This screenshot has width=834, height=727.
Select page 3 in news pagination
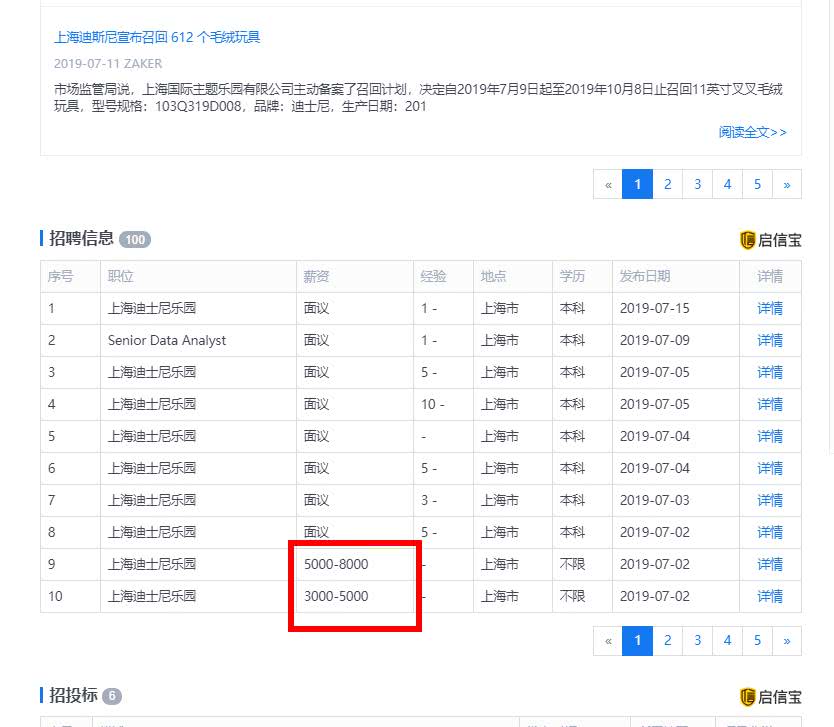pos(697,185)
